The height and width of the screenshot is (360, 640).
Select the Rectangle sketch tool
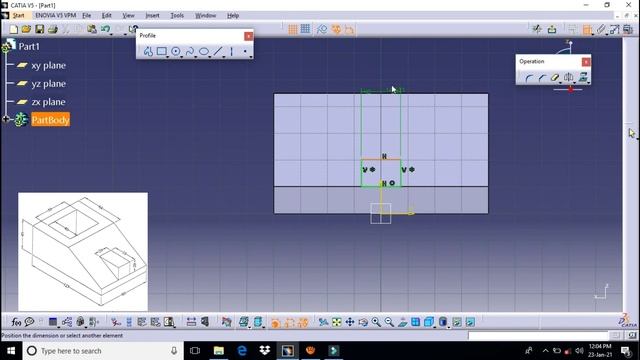tap(162, 51)
